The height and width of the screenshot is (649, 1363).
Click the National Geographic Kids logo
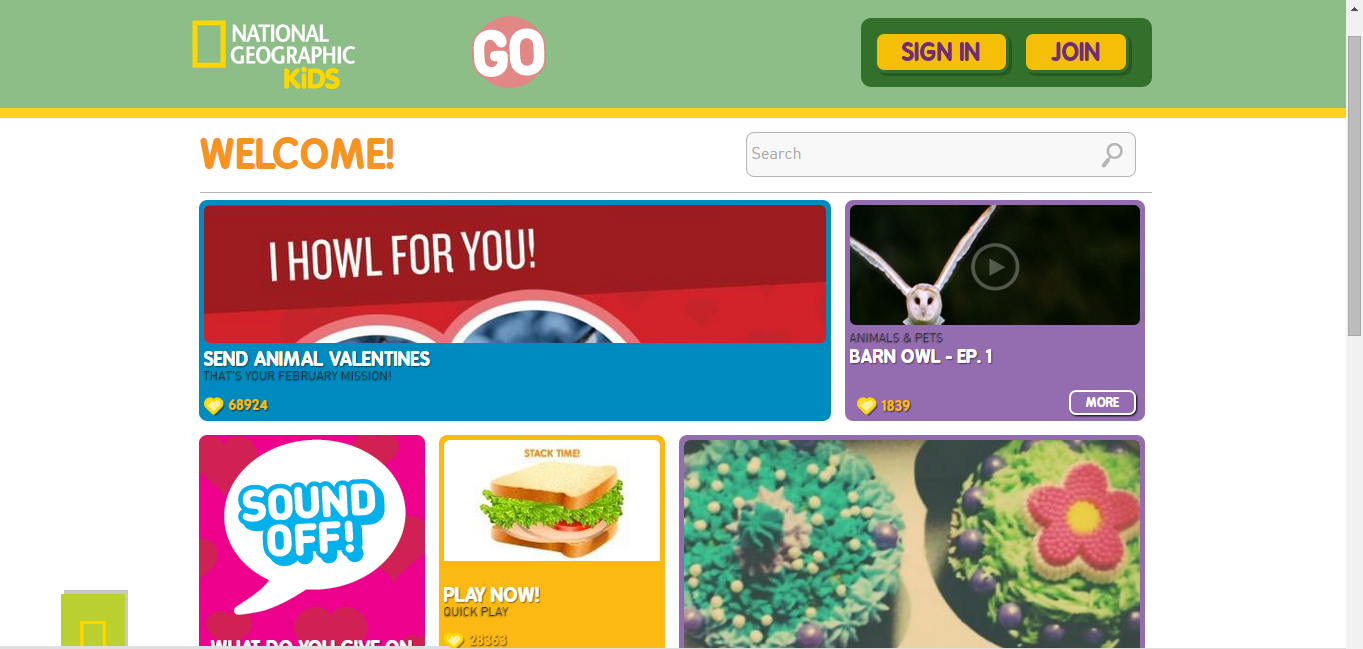[274, 55]
